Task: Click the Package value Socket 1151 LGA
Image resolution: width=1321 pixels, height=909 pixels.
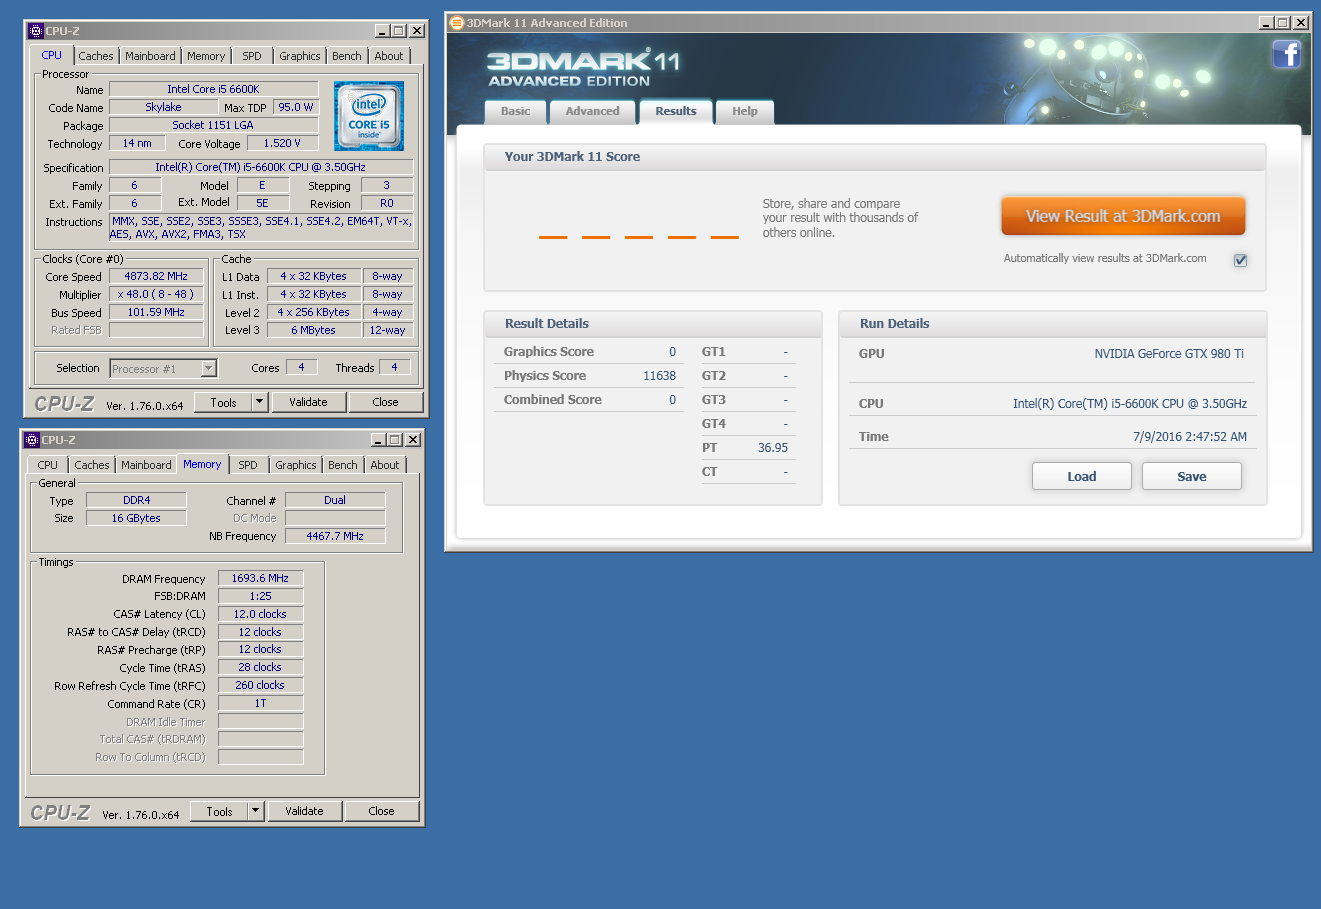Action: (x=213, y=125)
